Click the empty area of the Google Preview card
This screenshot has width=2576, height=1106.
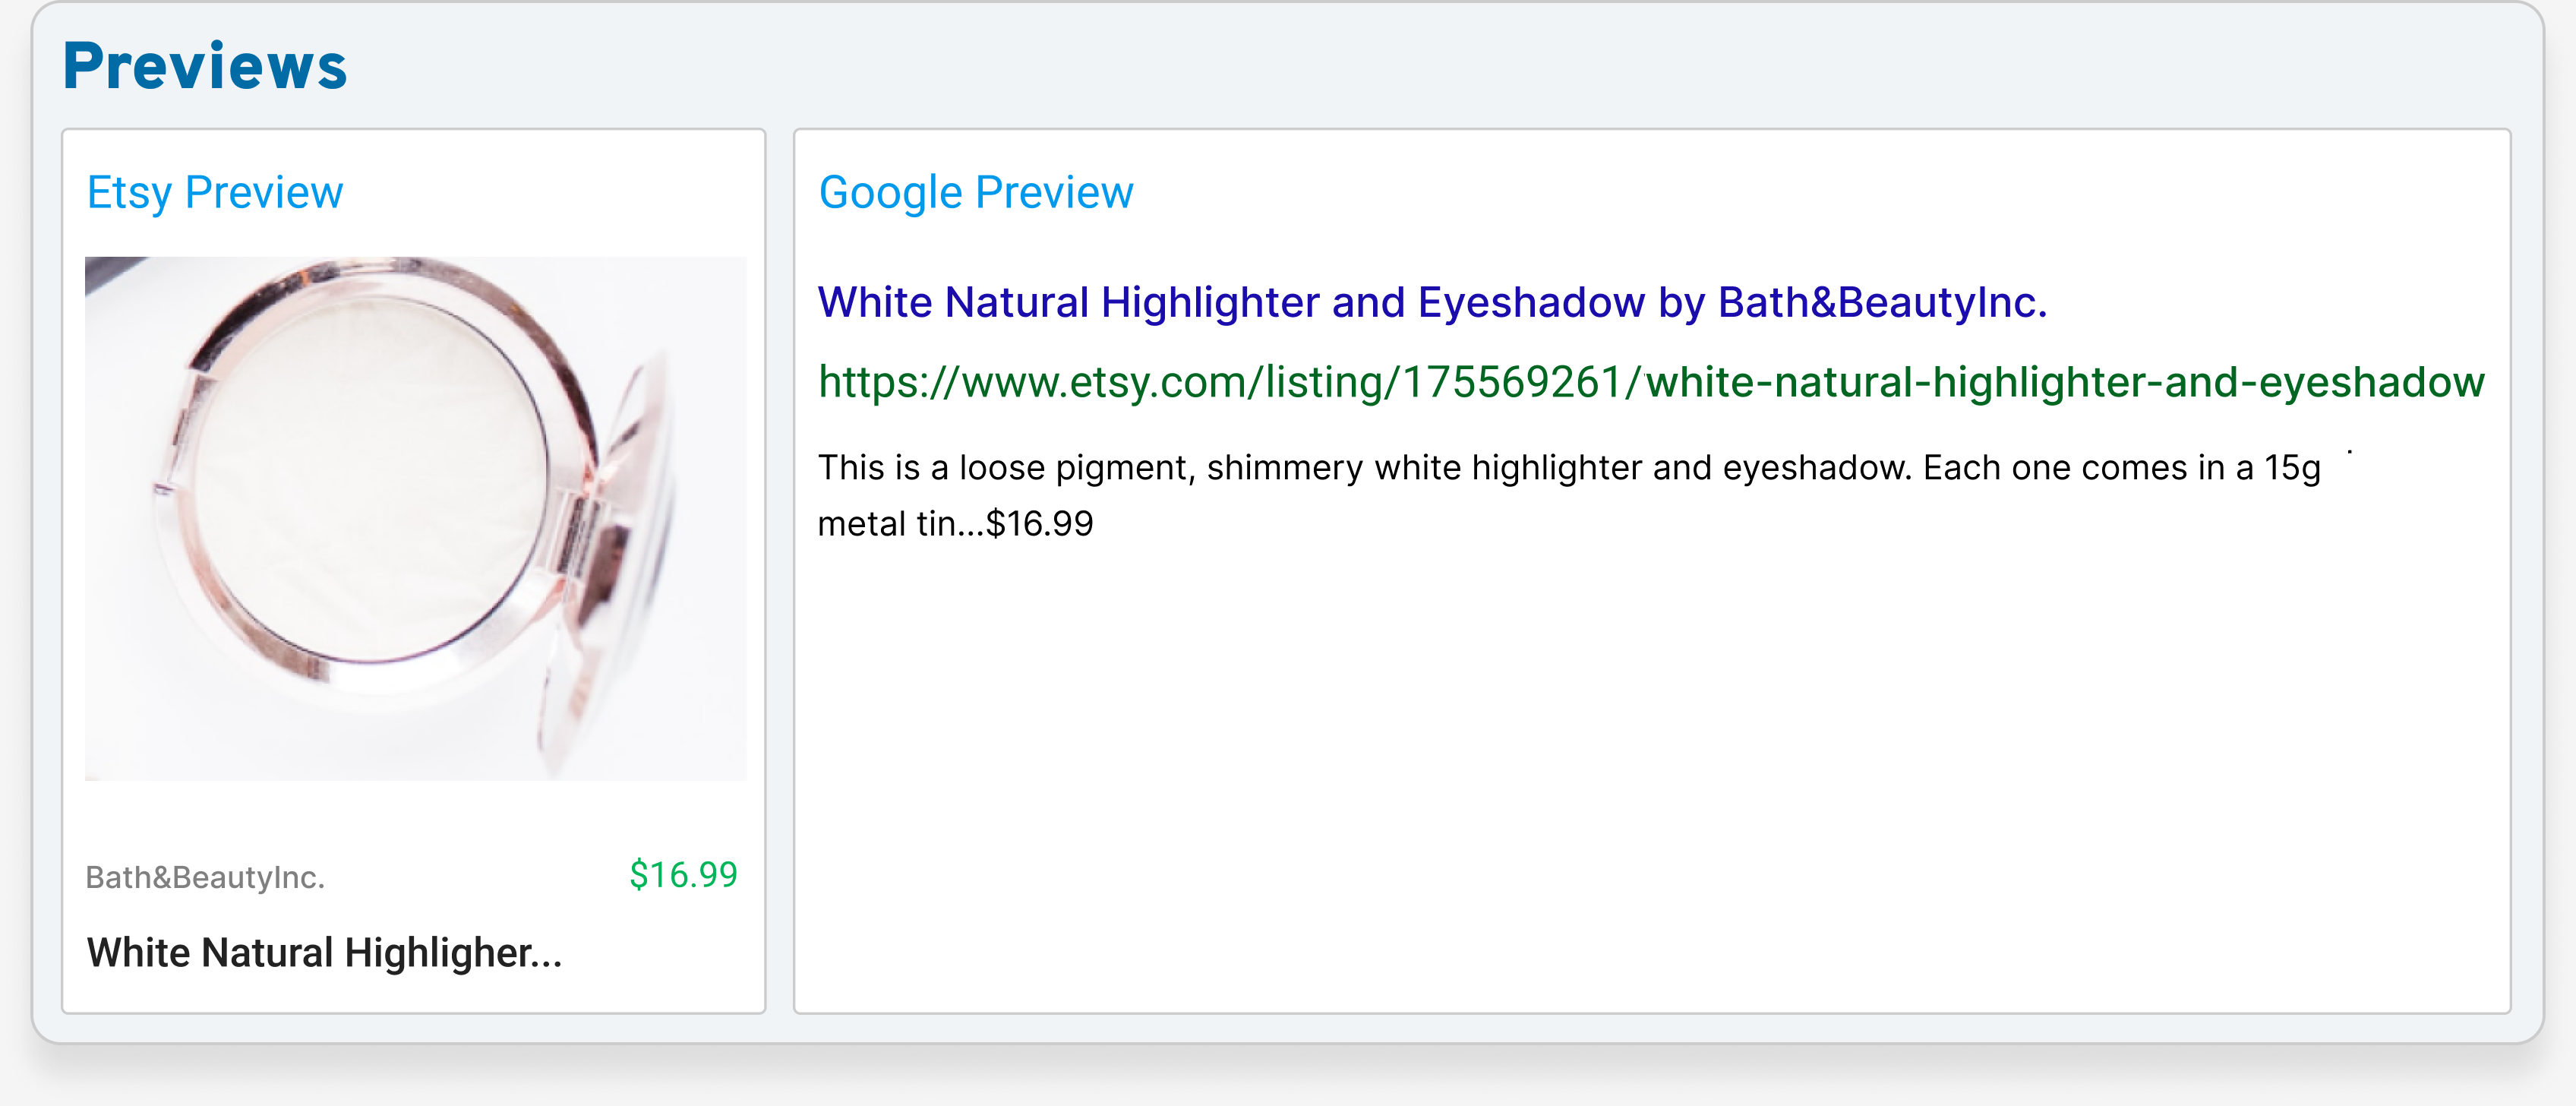pyautogui.click(x=1651, y=780)
